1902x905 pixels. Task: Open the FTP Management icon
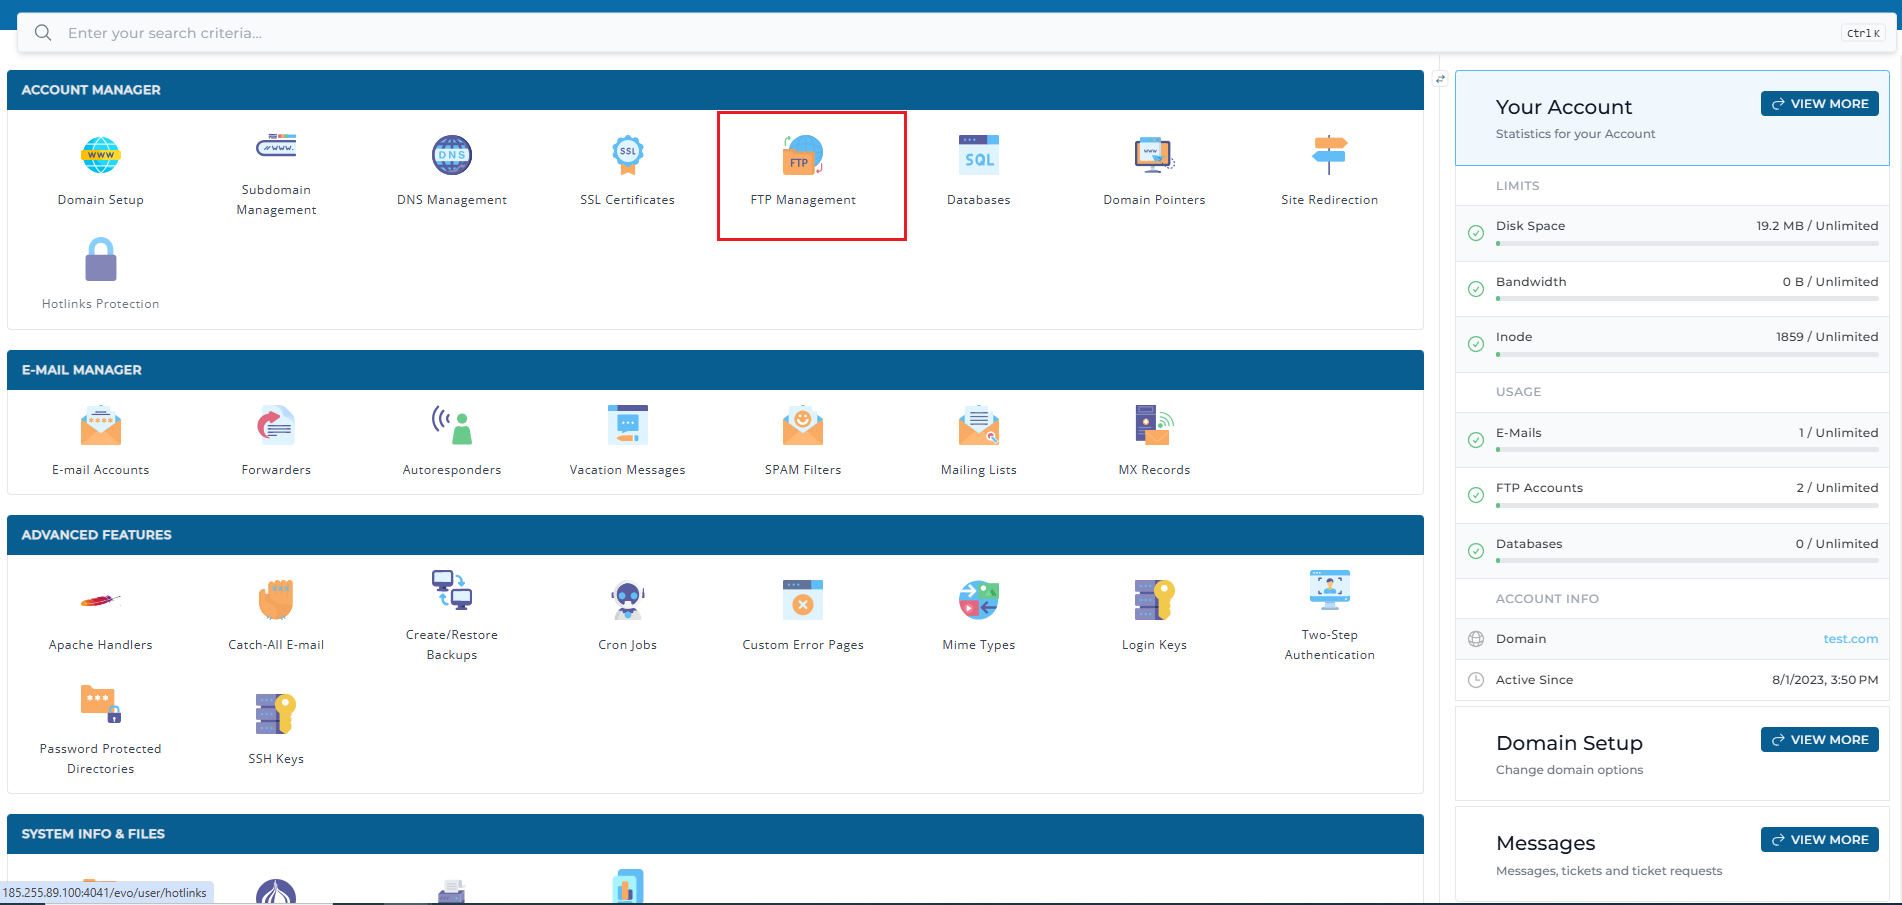click(x=803, y=156)
